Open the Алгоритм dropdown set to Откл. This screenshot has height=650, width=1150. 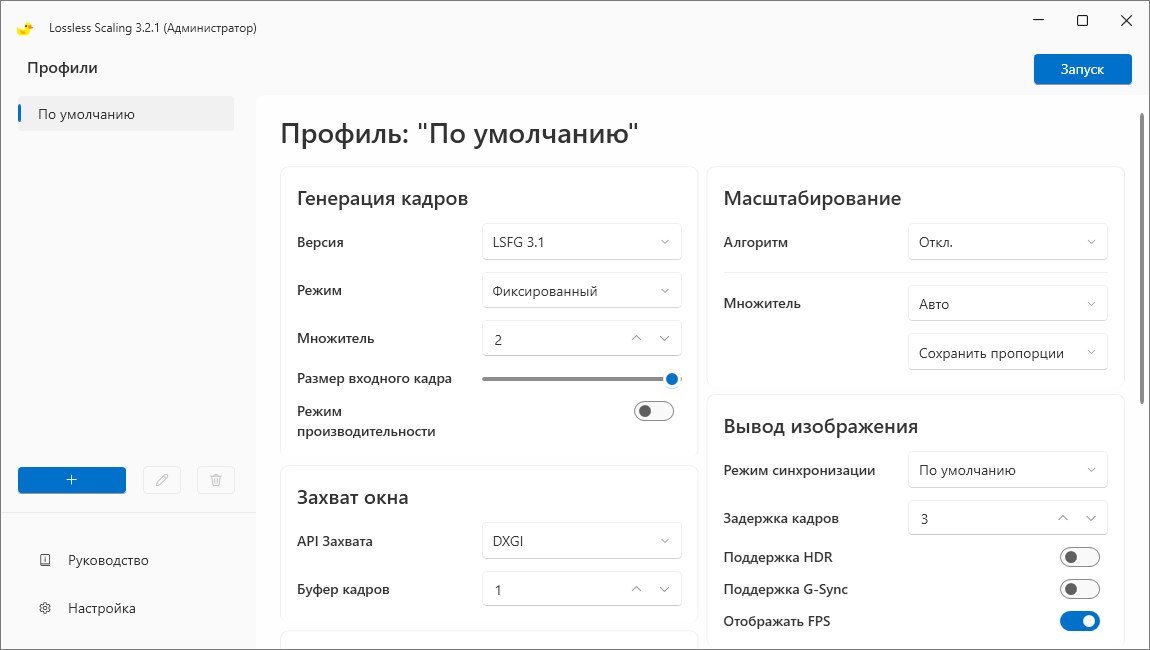click(1007, 241)
